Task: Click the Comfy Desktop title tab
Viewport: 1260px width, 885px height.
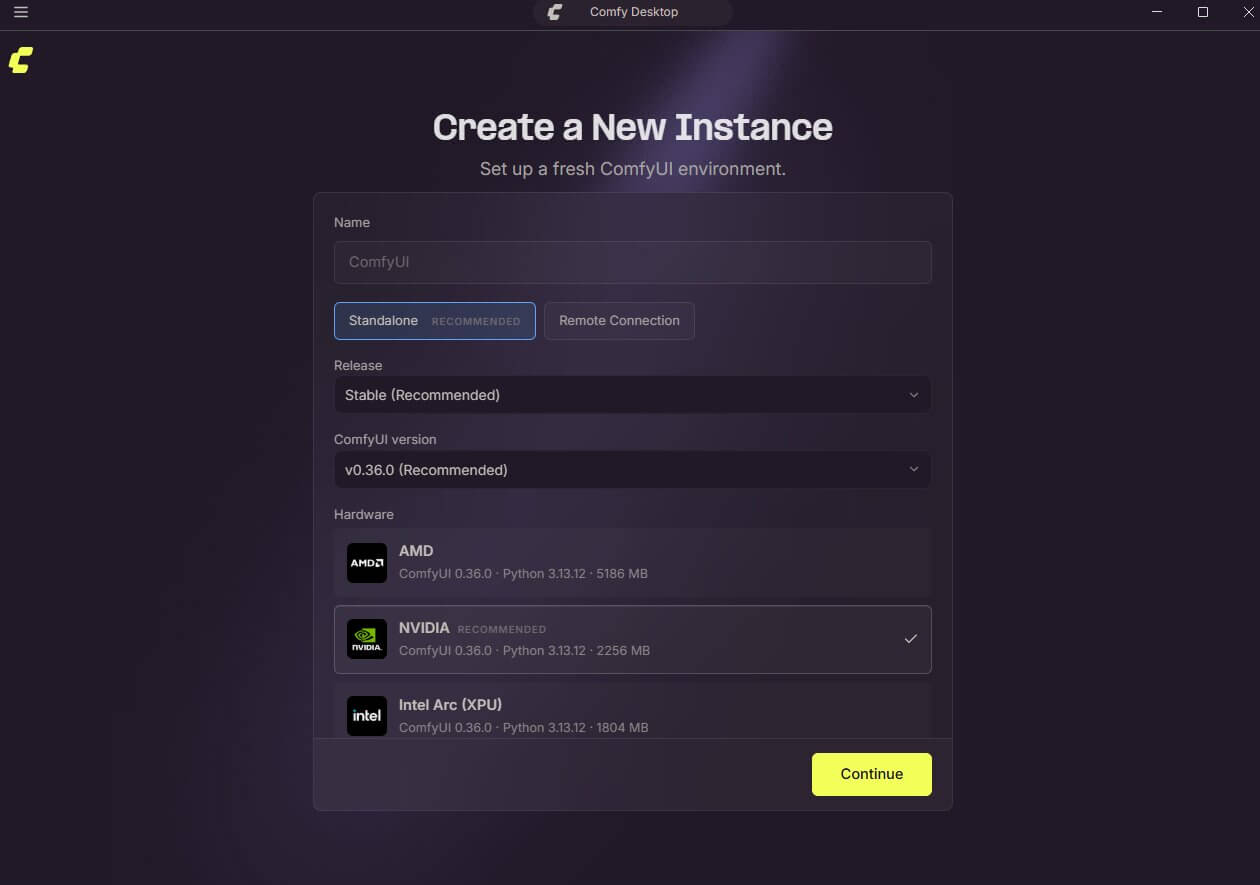Action: (633, 12)
